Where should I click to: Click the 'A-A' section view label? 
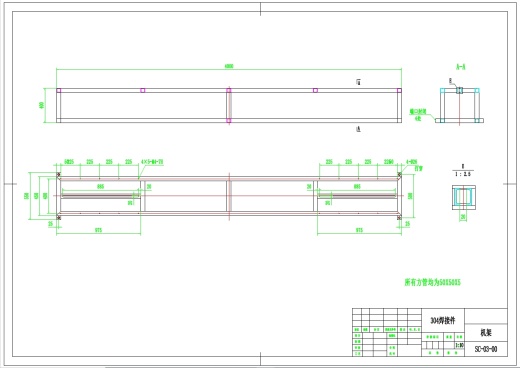coord(461,67)
